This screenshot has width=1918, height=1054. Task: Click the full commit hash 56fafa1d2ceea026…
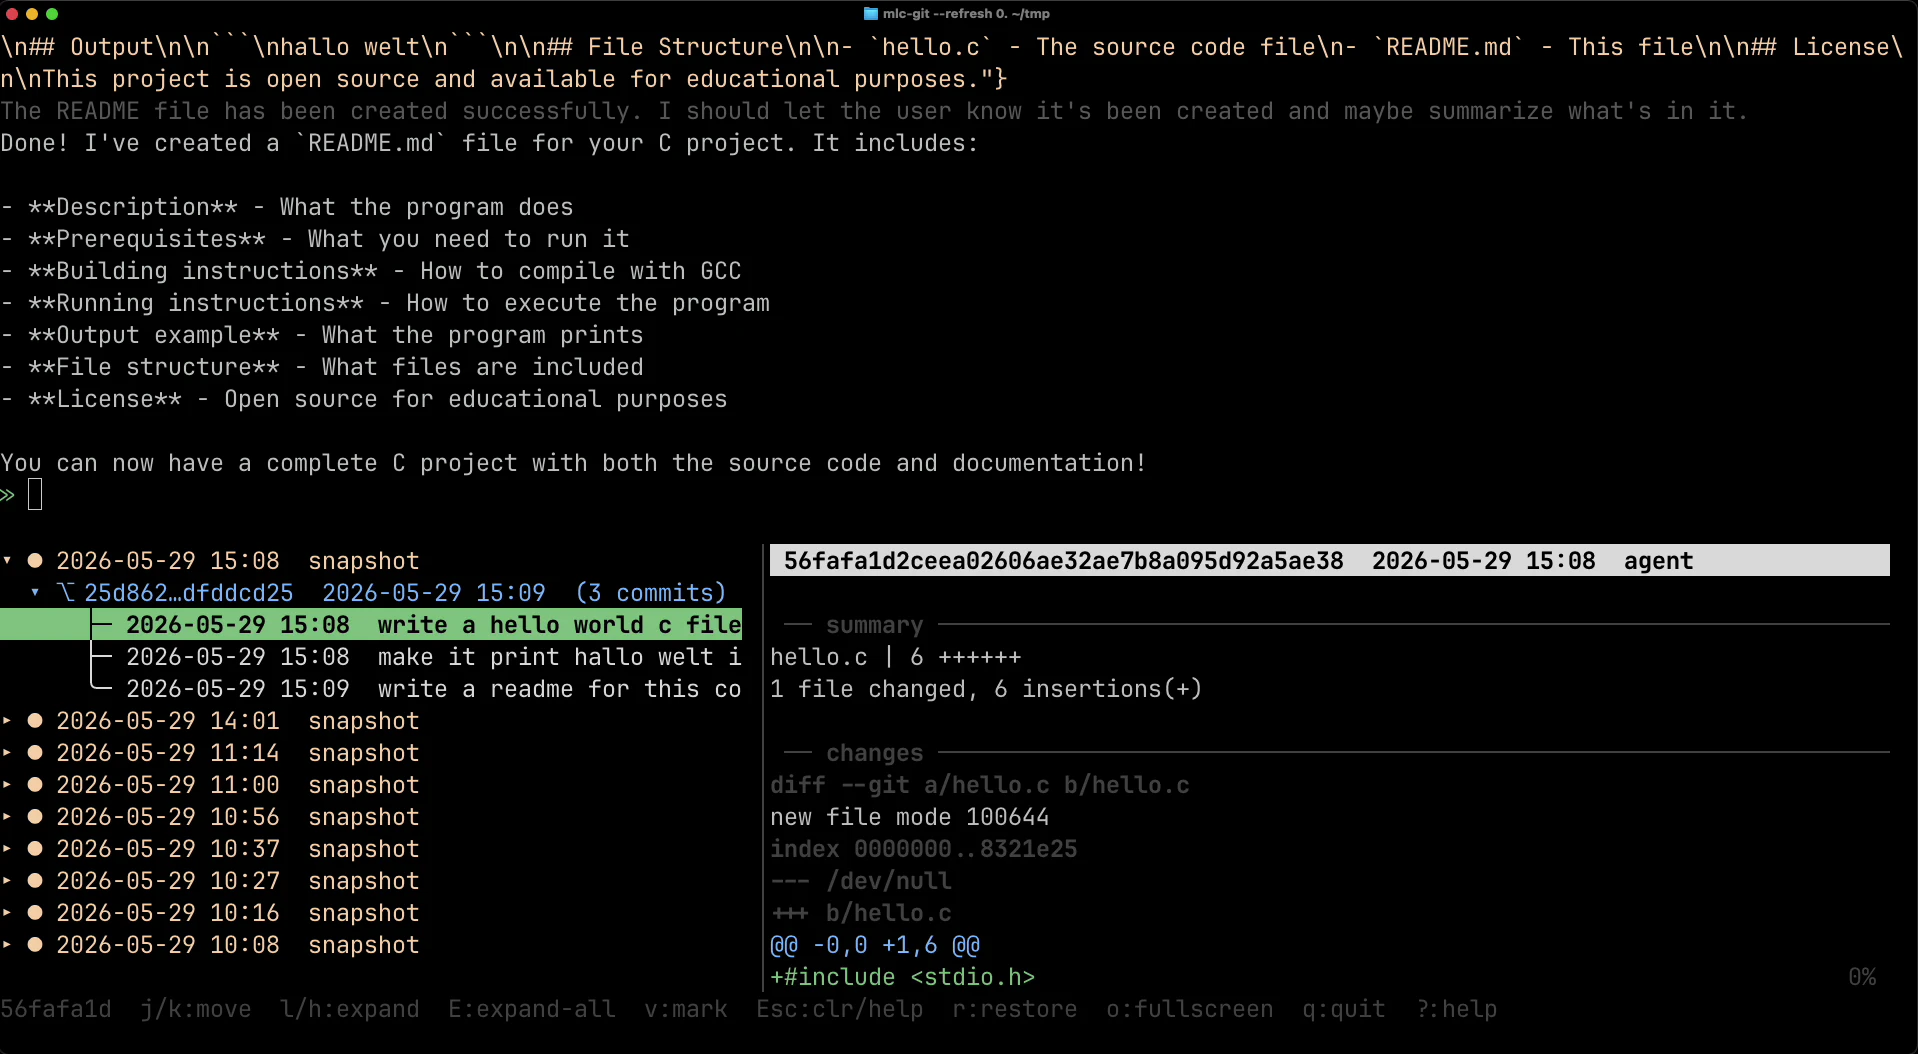pyautogui.click(x=1064, y=561)
